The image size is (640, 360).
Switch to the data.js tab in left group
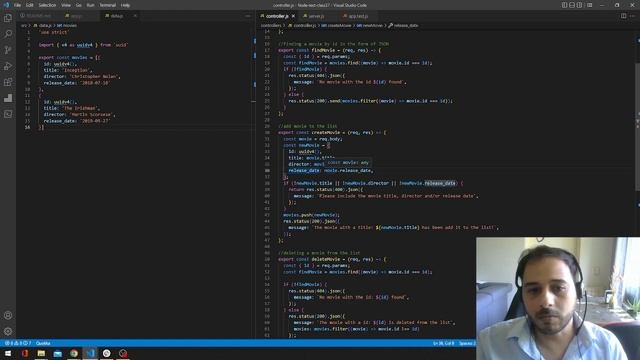tap(117, 16)
